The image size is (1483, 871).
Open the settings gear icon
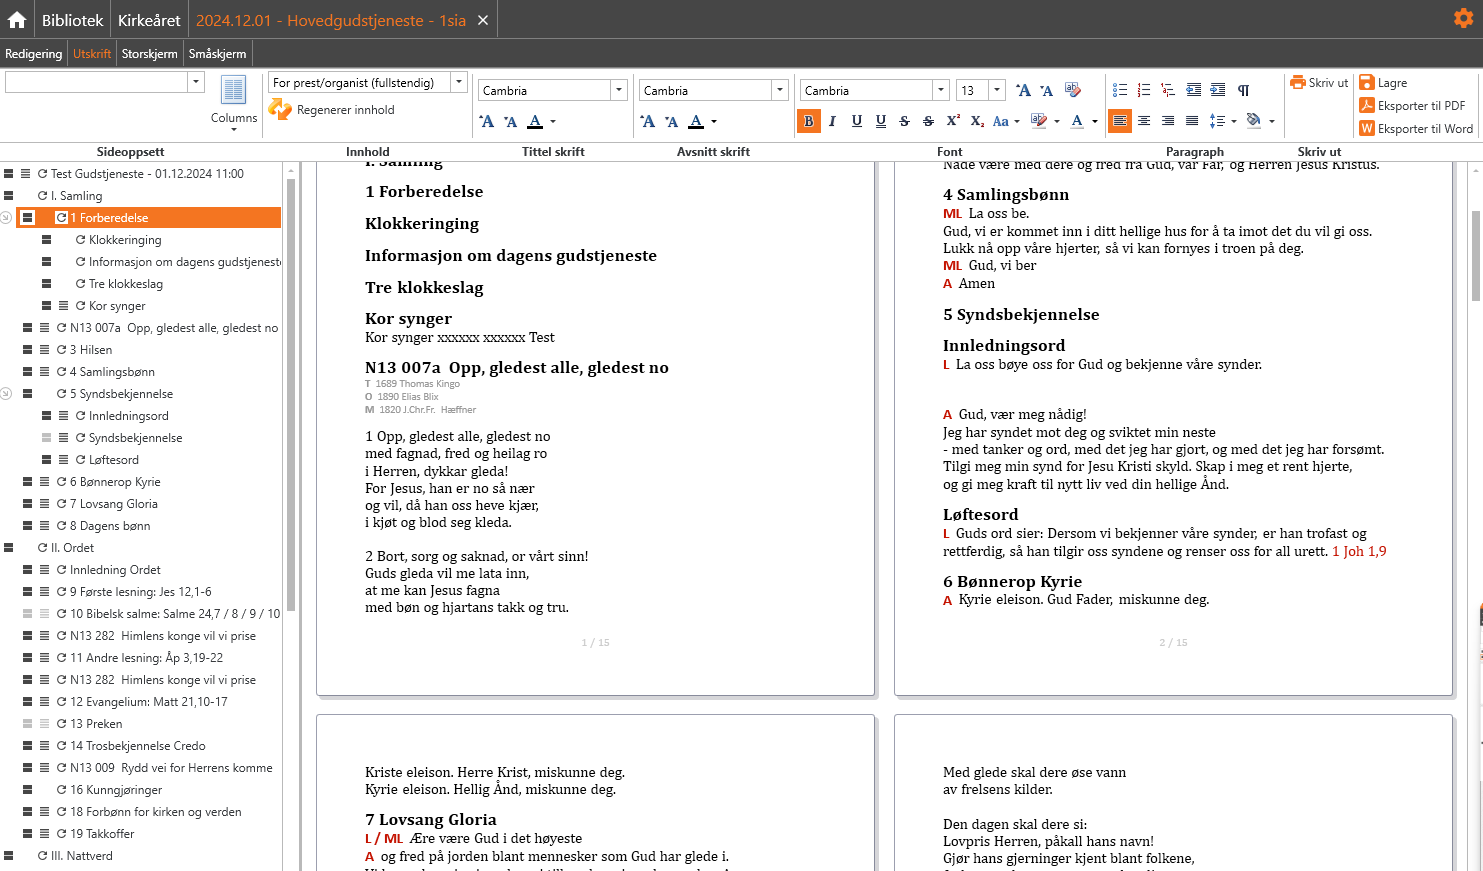1463,18
